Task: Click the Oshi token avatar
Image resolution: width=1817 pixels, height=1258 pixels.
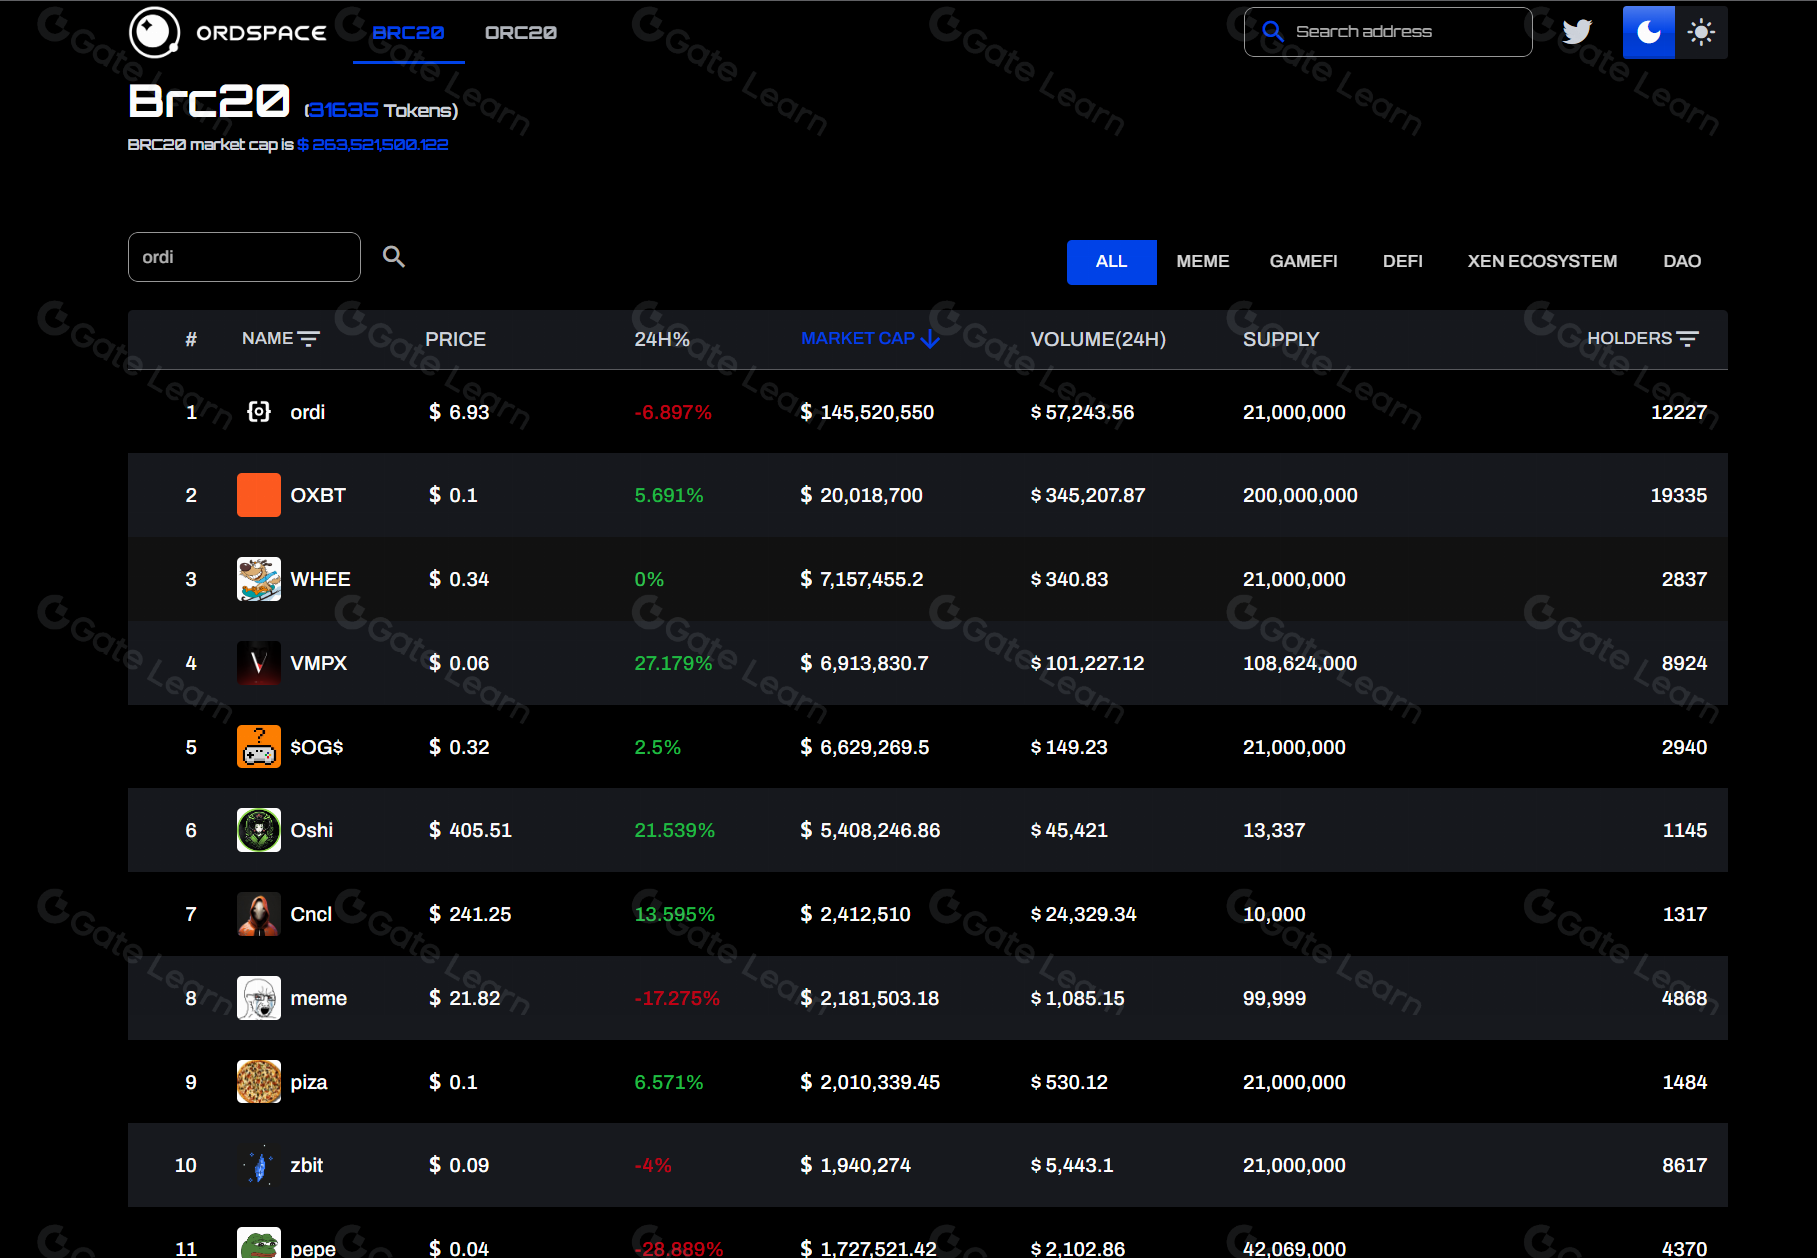Action: [x=259, y=830]
